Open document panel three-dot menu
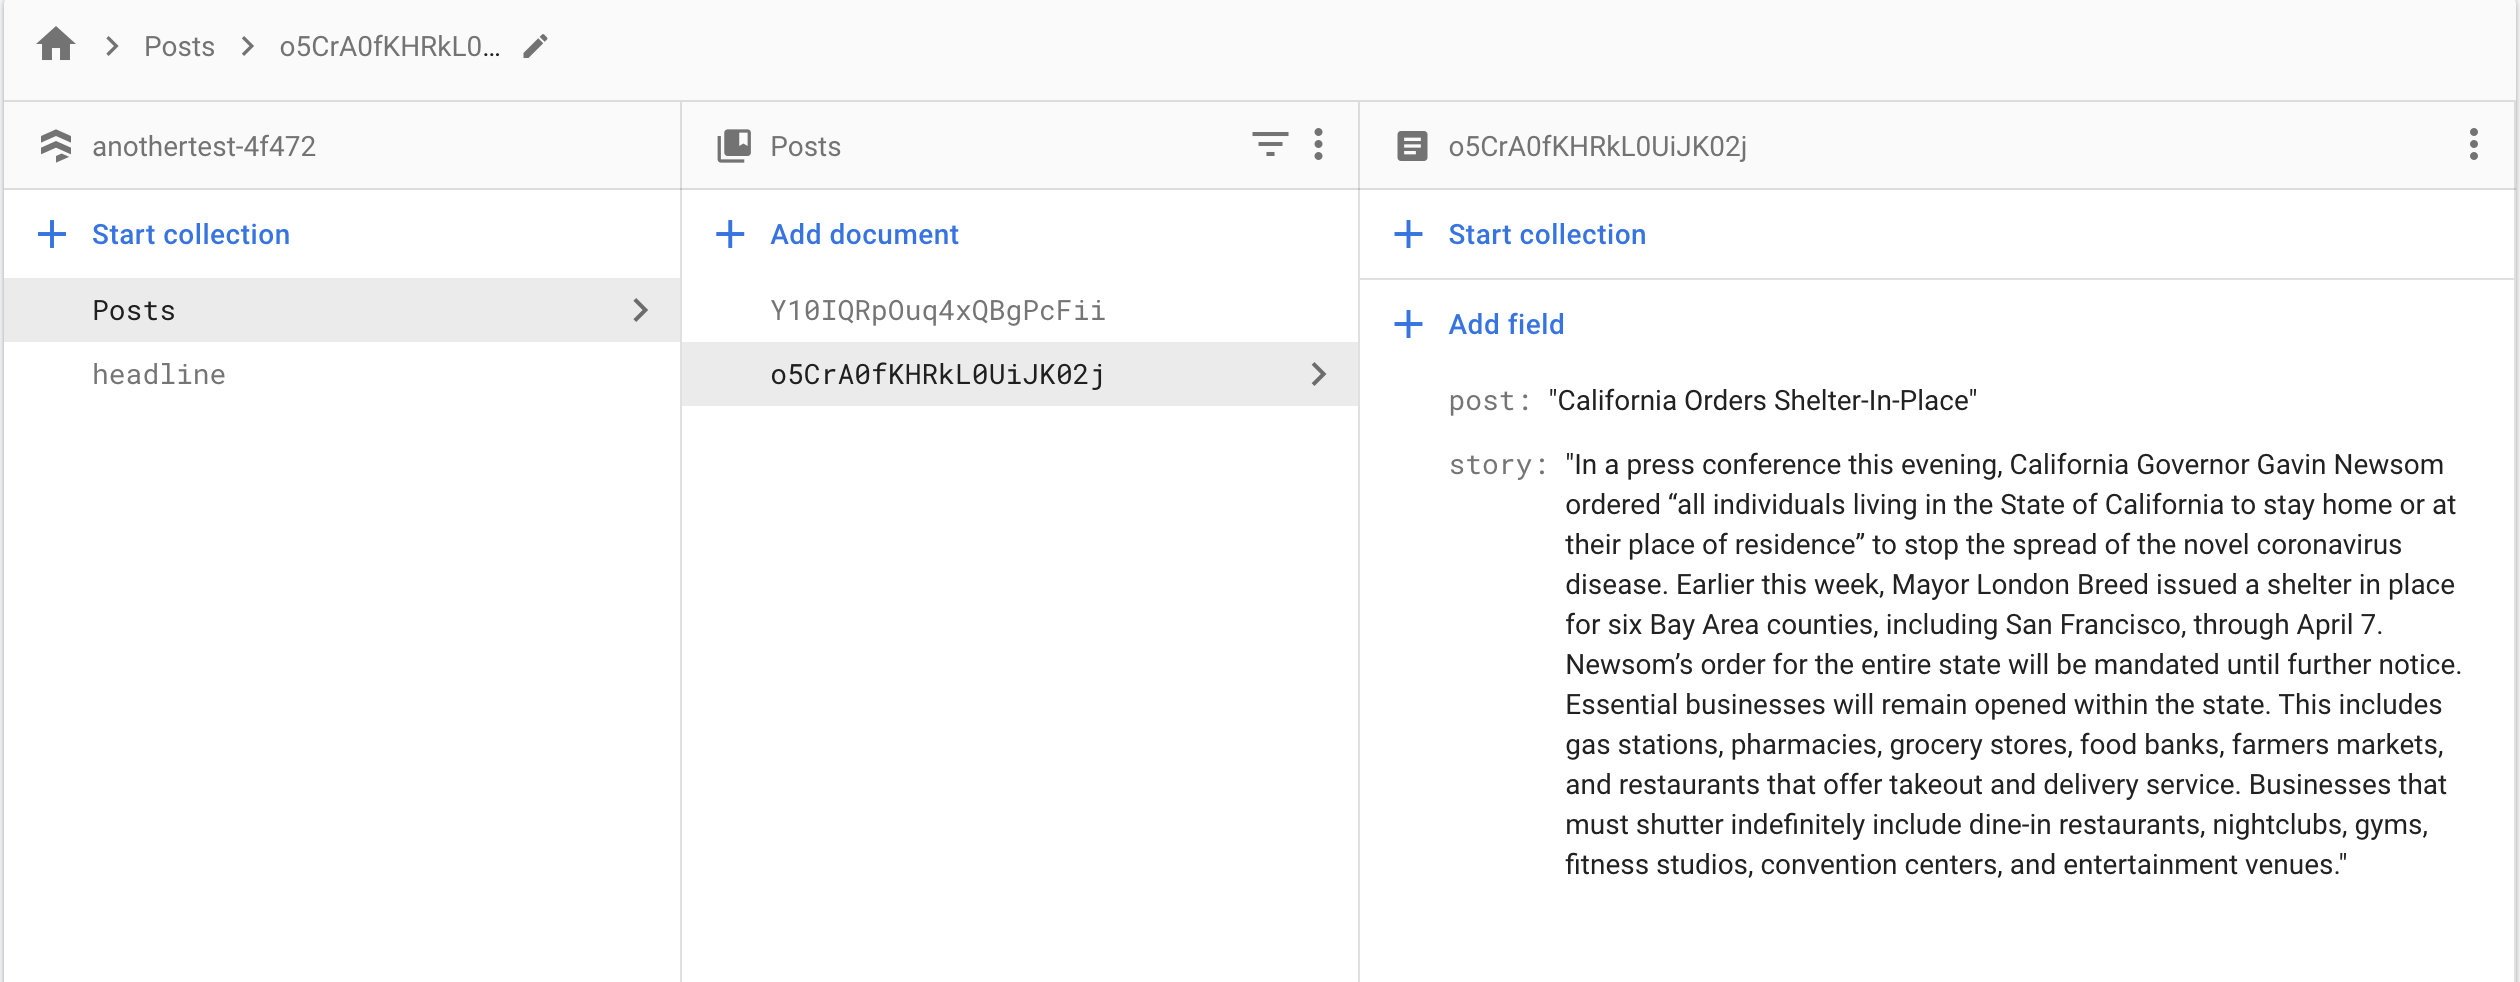 pos(2474,145)
